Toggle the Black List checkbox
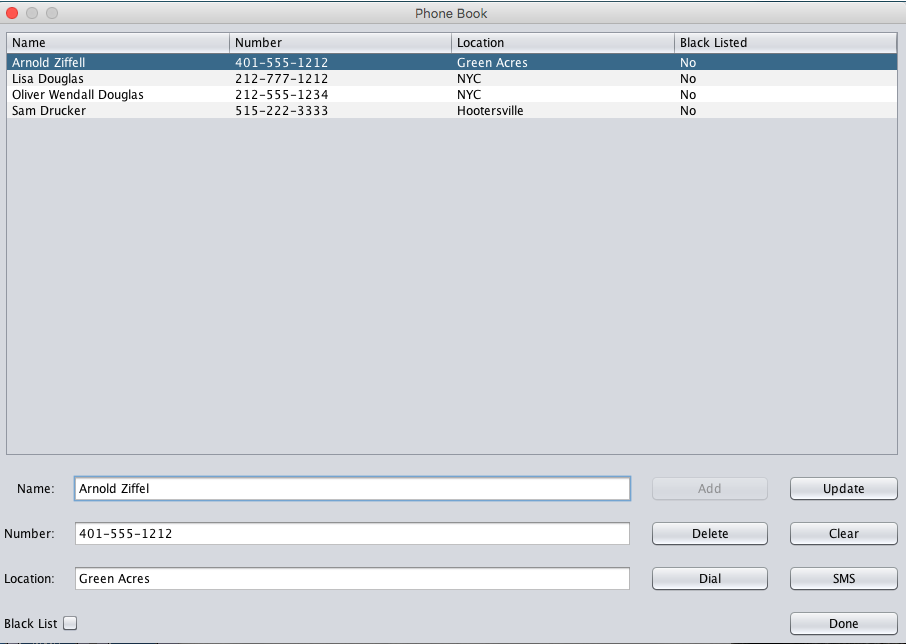 (70, 623)
